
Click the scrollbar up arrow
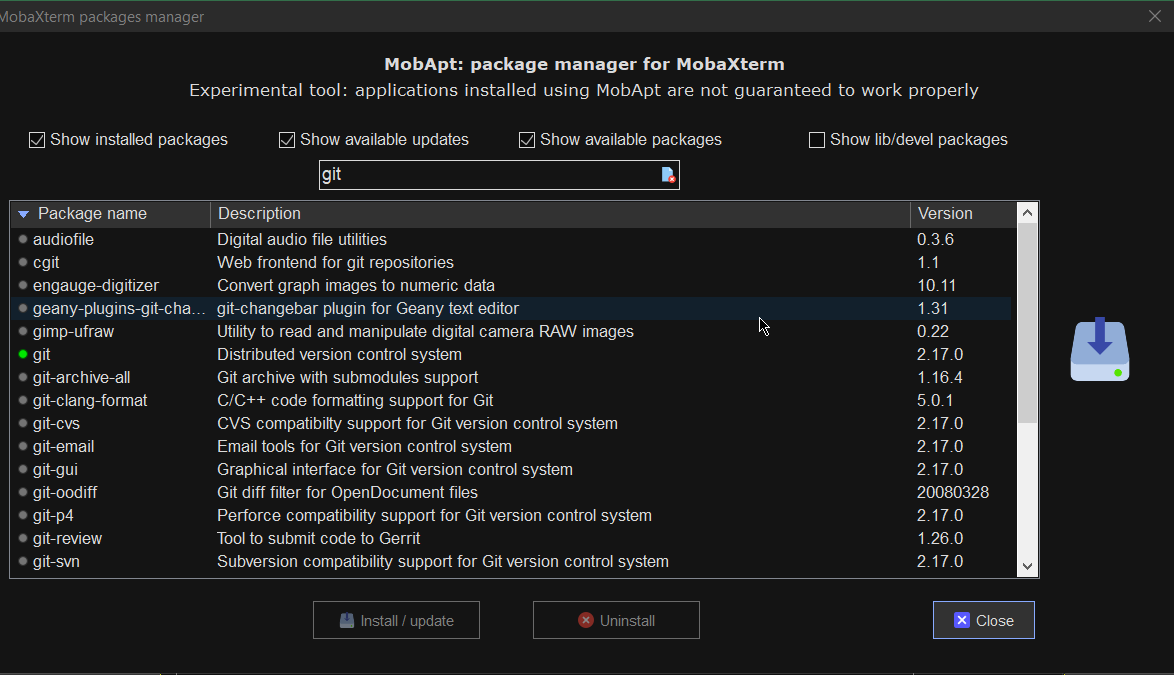[x=1027, y=213]
